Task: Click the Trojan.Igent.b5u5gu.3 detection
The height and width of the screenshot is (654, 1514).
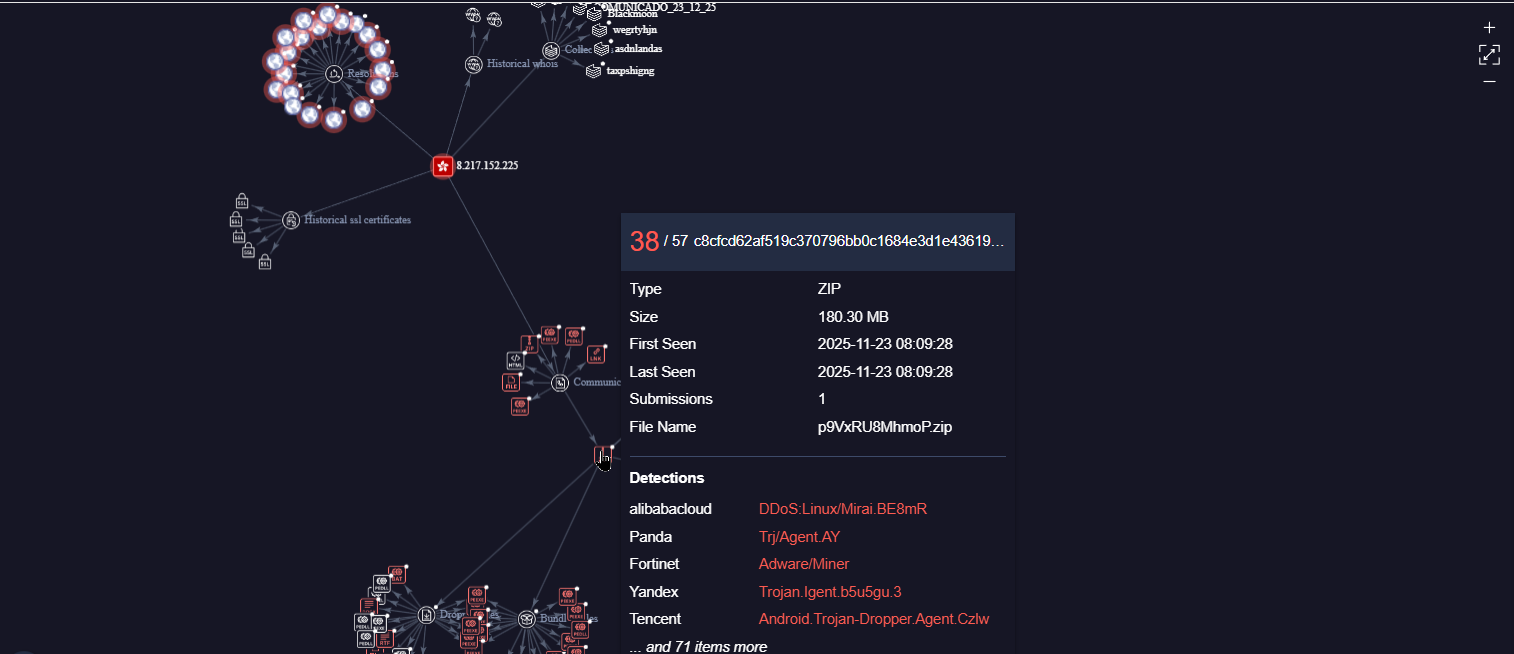Action: point(831,592)
